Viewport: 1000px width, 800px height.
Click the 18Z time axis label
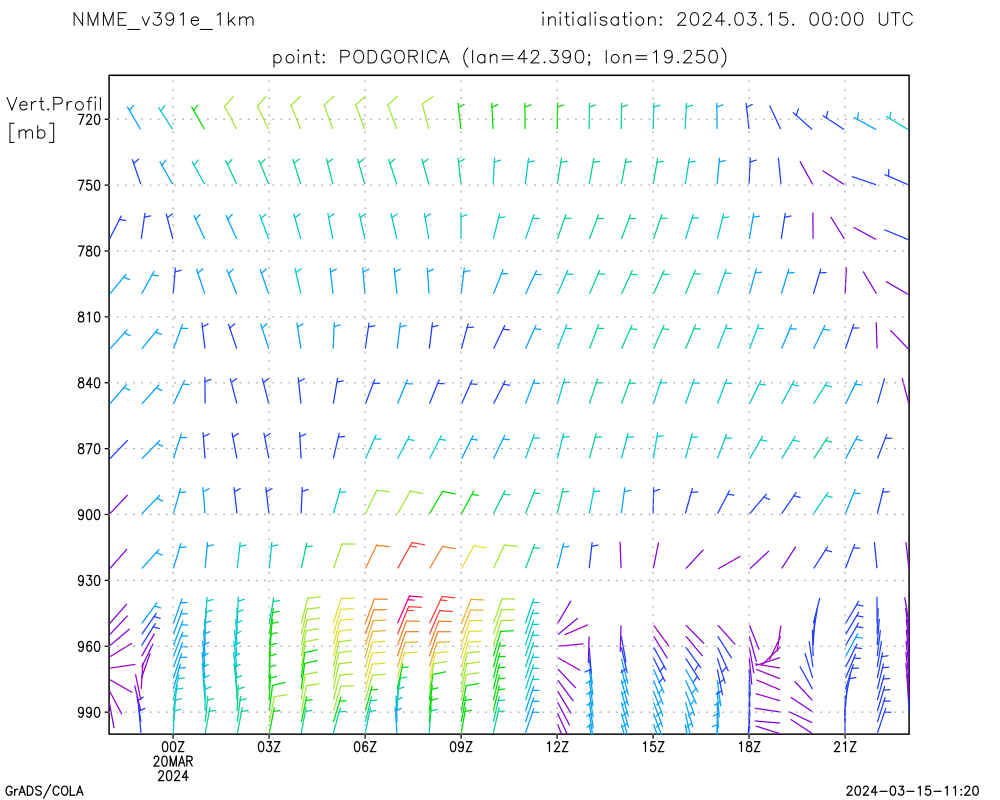pyautogui.click(x=749, y=747)
